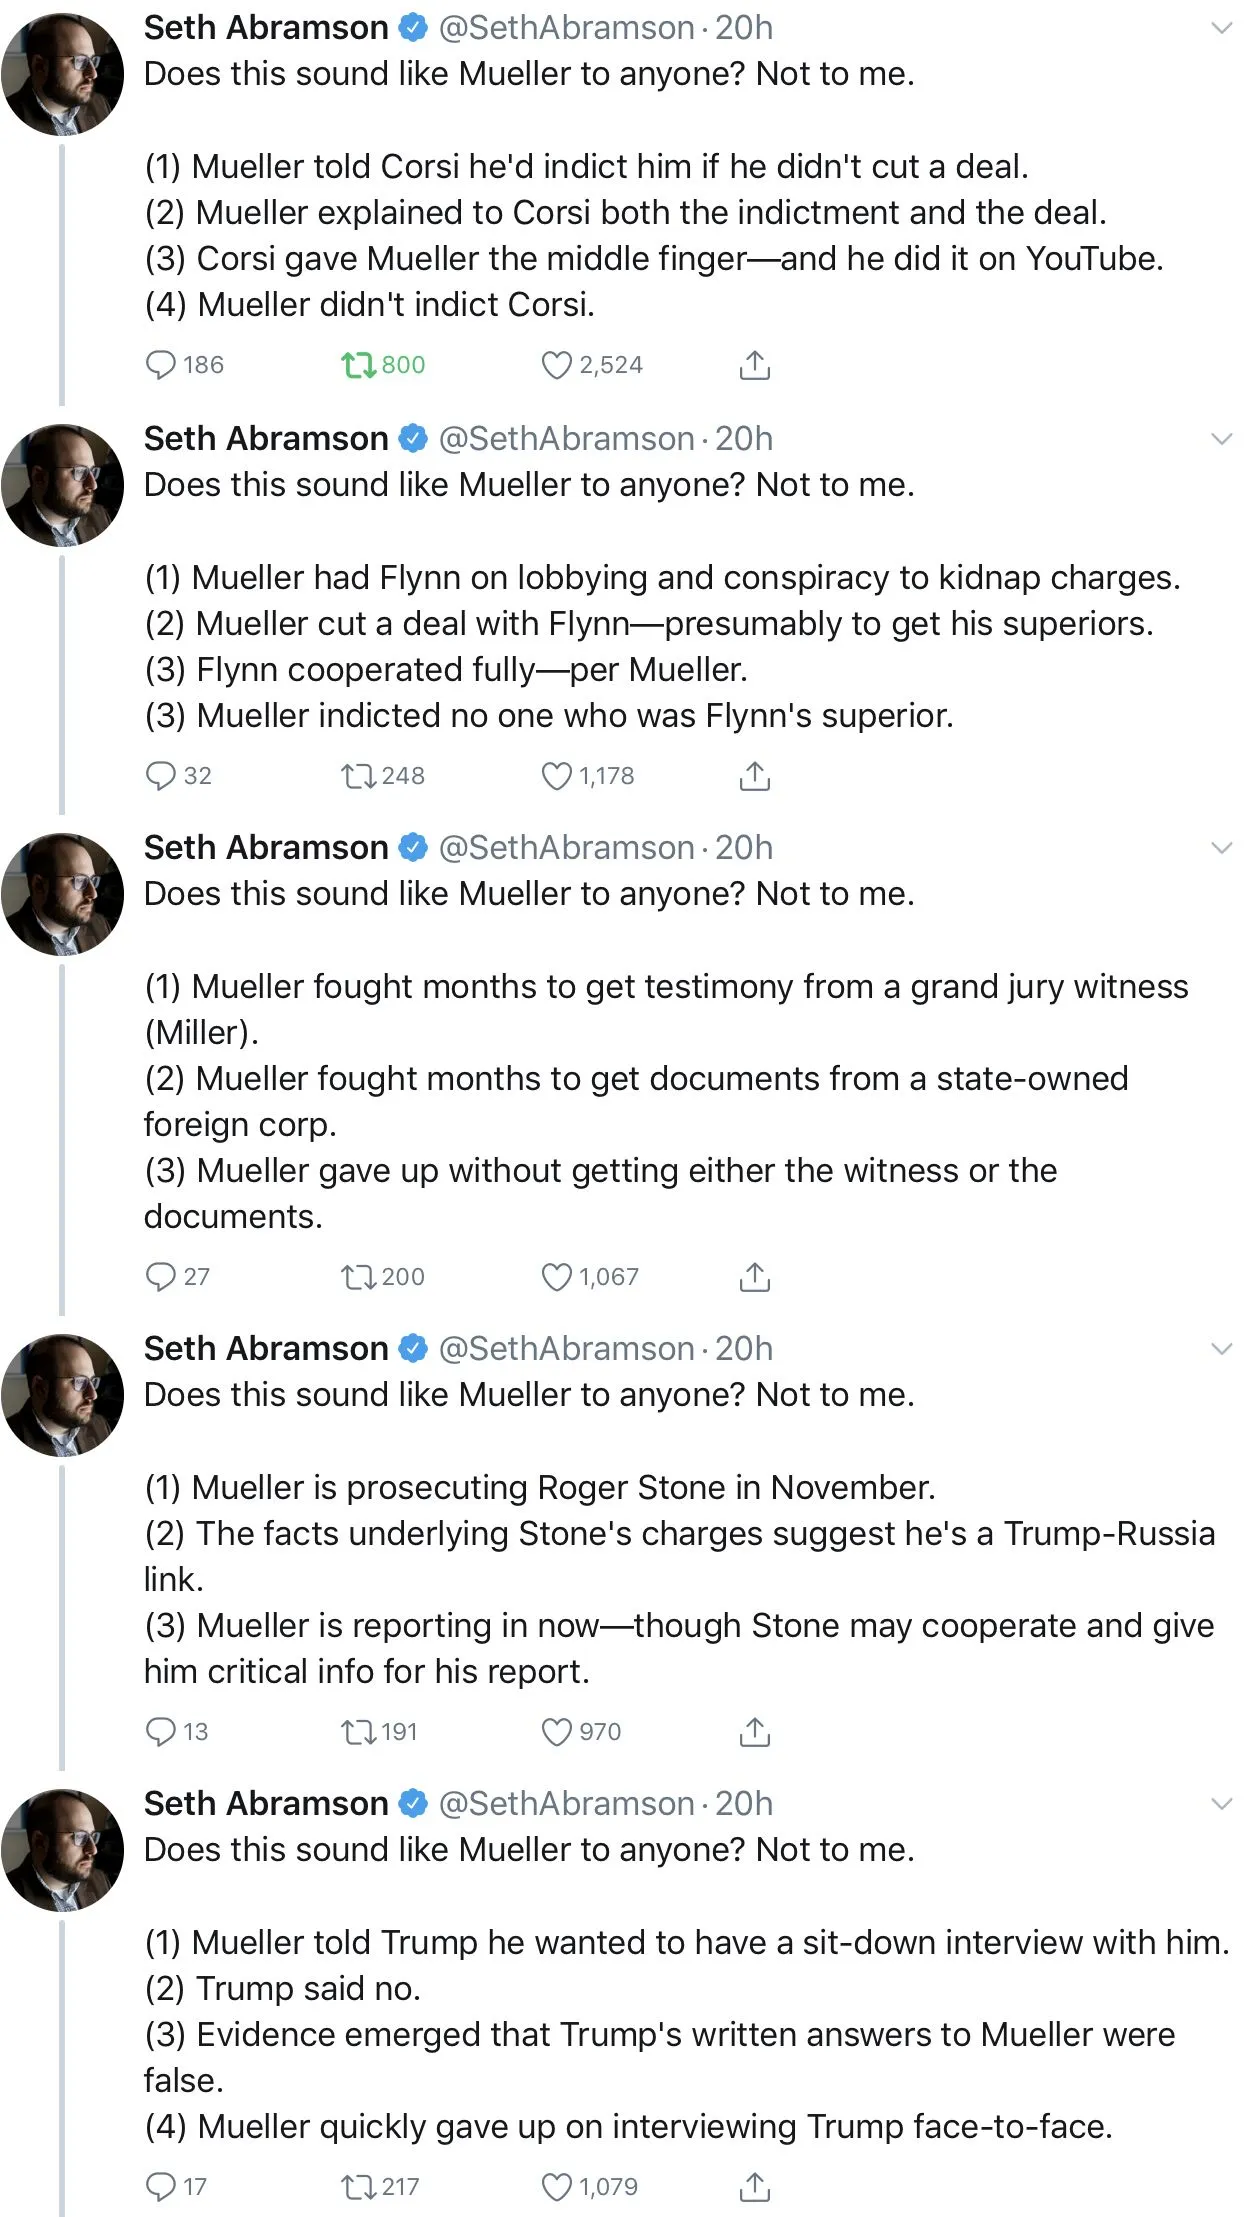1246x2217 pixels.
Task: Like the tweet with 2,524 likes
Action: [x=557, y=365]
